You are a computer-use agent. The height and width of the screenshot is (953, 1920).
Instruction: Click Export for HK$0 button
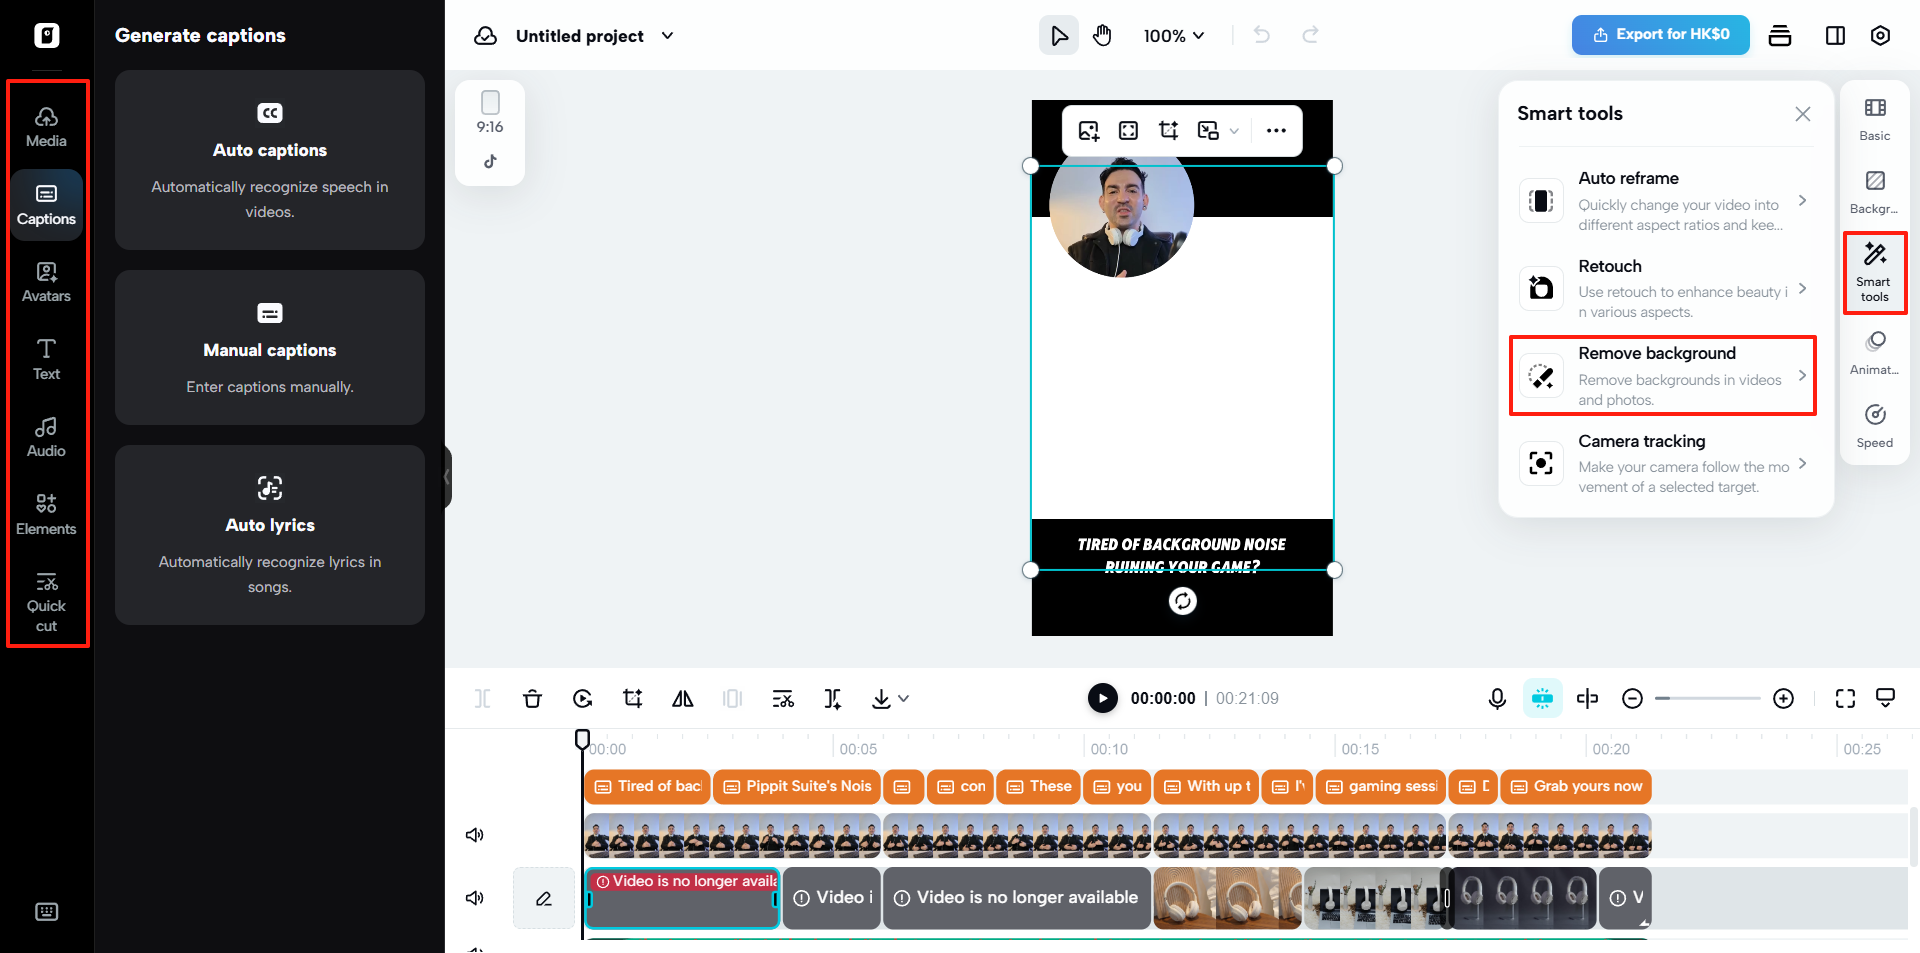(x=1661, y=35)
